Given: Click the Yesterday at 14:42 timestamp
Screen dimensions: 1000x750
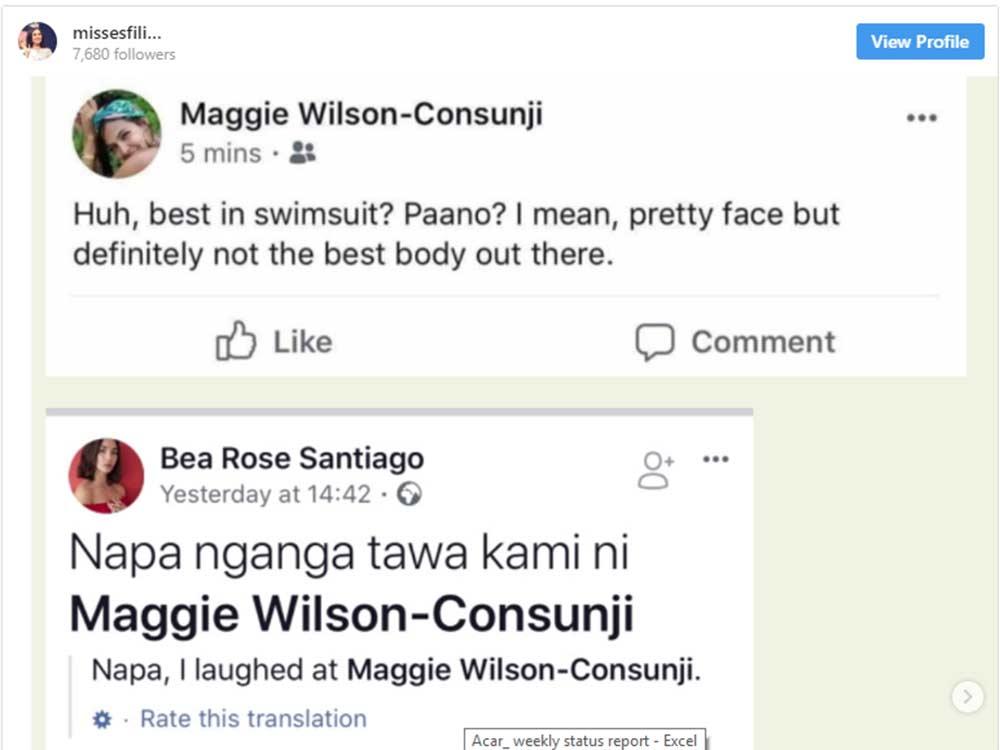Looking at the screenshot, I should [266, 494].
